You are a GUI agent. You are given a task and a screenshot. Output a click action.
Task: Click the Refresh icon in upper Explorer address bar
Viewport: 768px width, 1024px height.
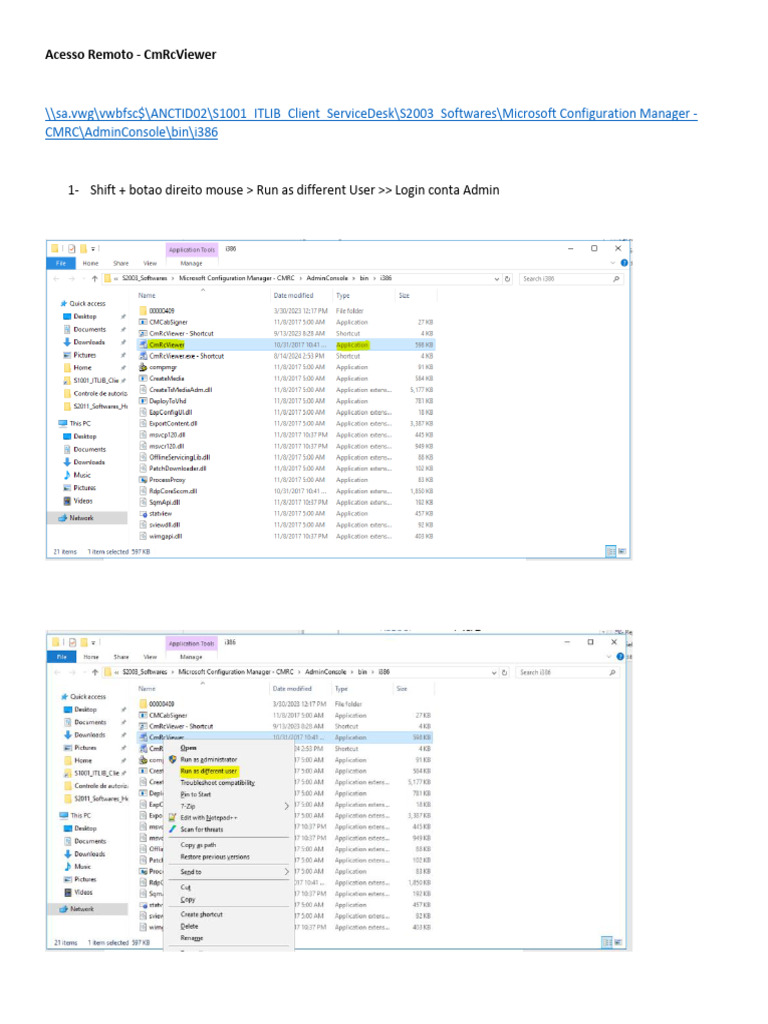coord(507,279)
